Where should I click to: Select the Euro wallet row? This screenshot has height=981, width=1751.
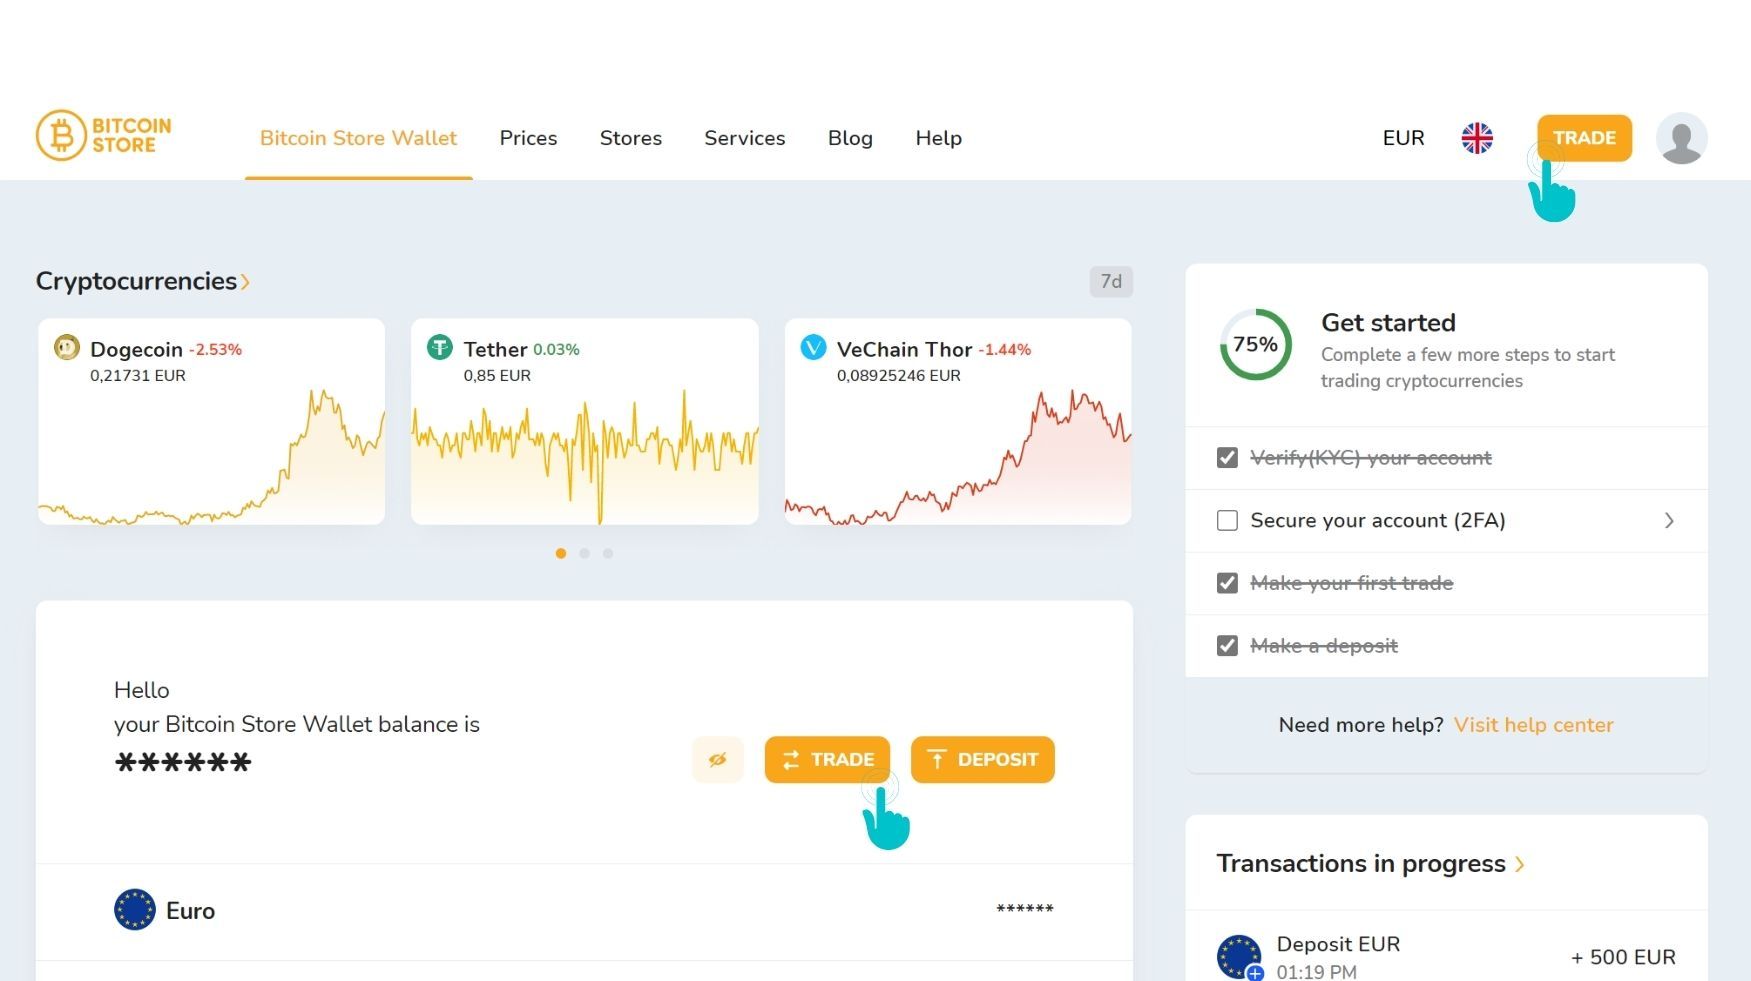point(584,911)
